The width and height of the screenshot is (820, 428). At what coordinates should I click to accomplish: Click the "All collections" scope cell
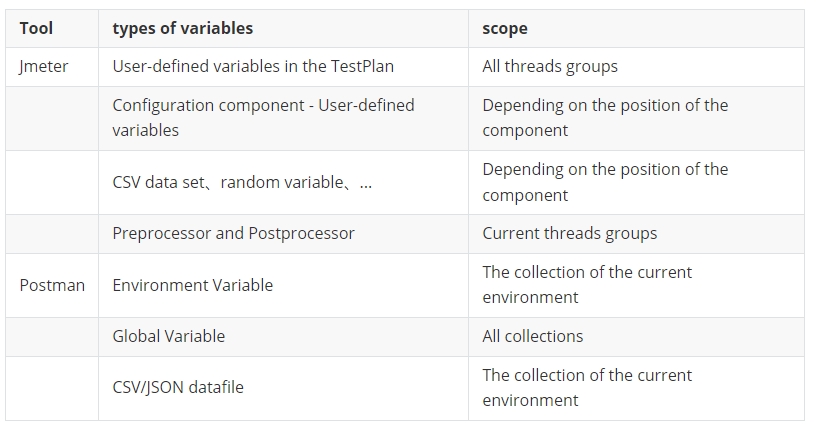coord(532,336)
